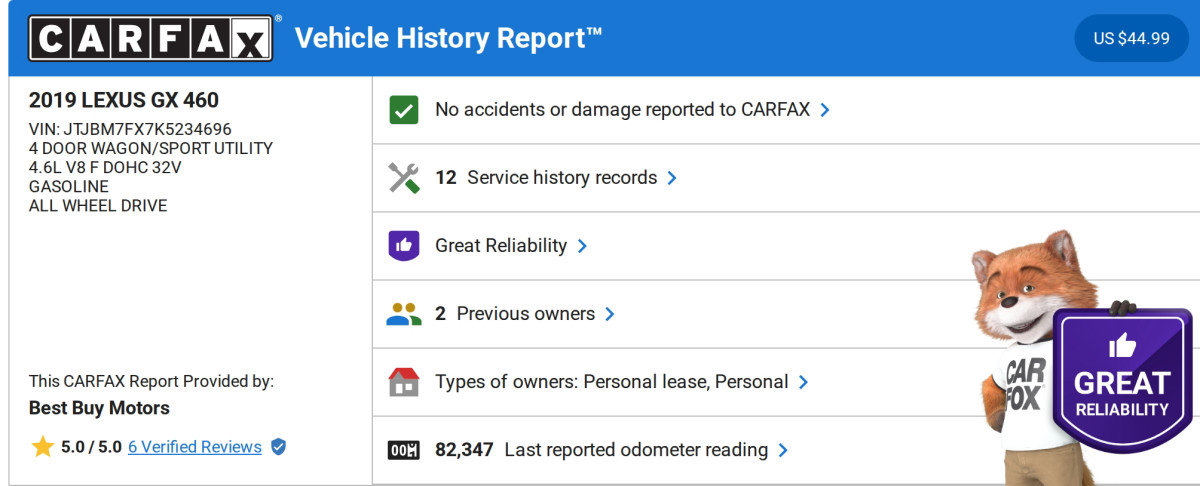Click the blue verified shield badge
This screenshot has width=1200, height=486.
point(279,447)
